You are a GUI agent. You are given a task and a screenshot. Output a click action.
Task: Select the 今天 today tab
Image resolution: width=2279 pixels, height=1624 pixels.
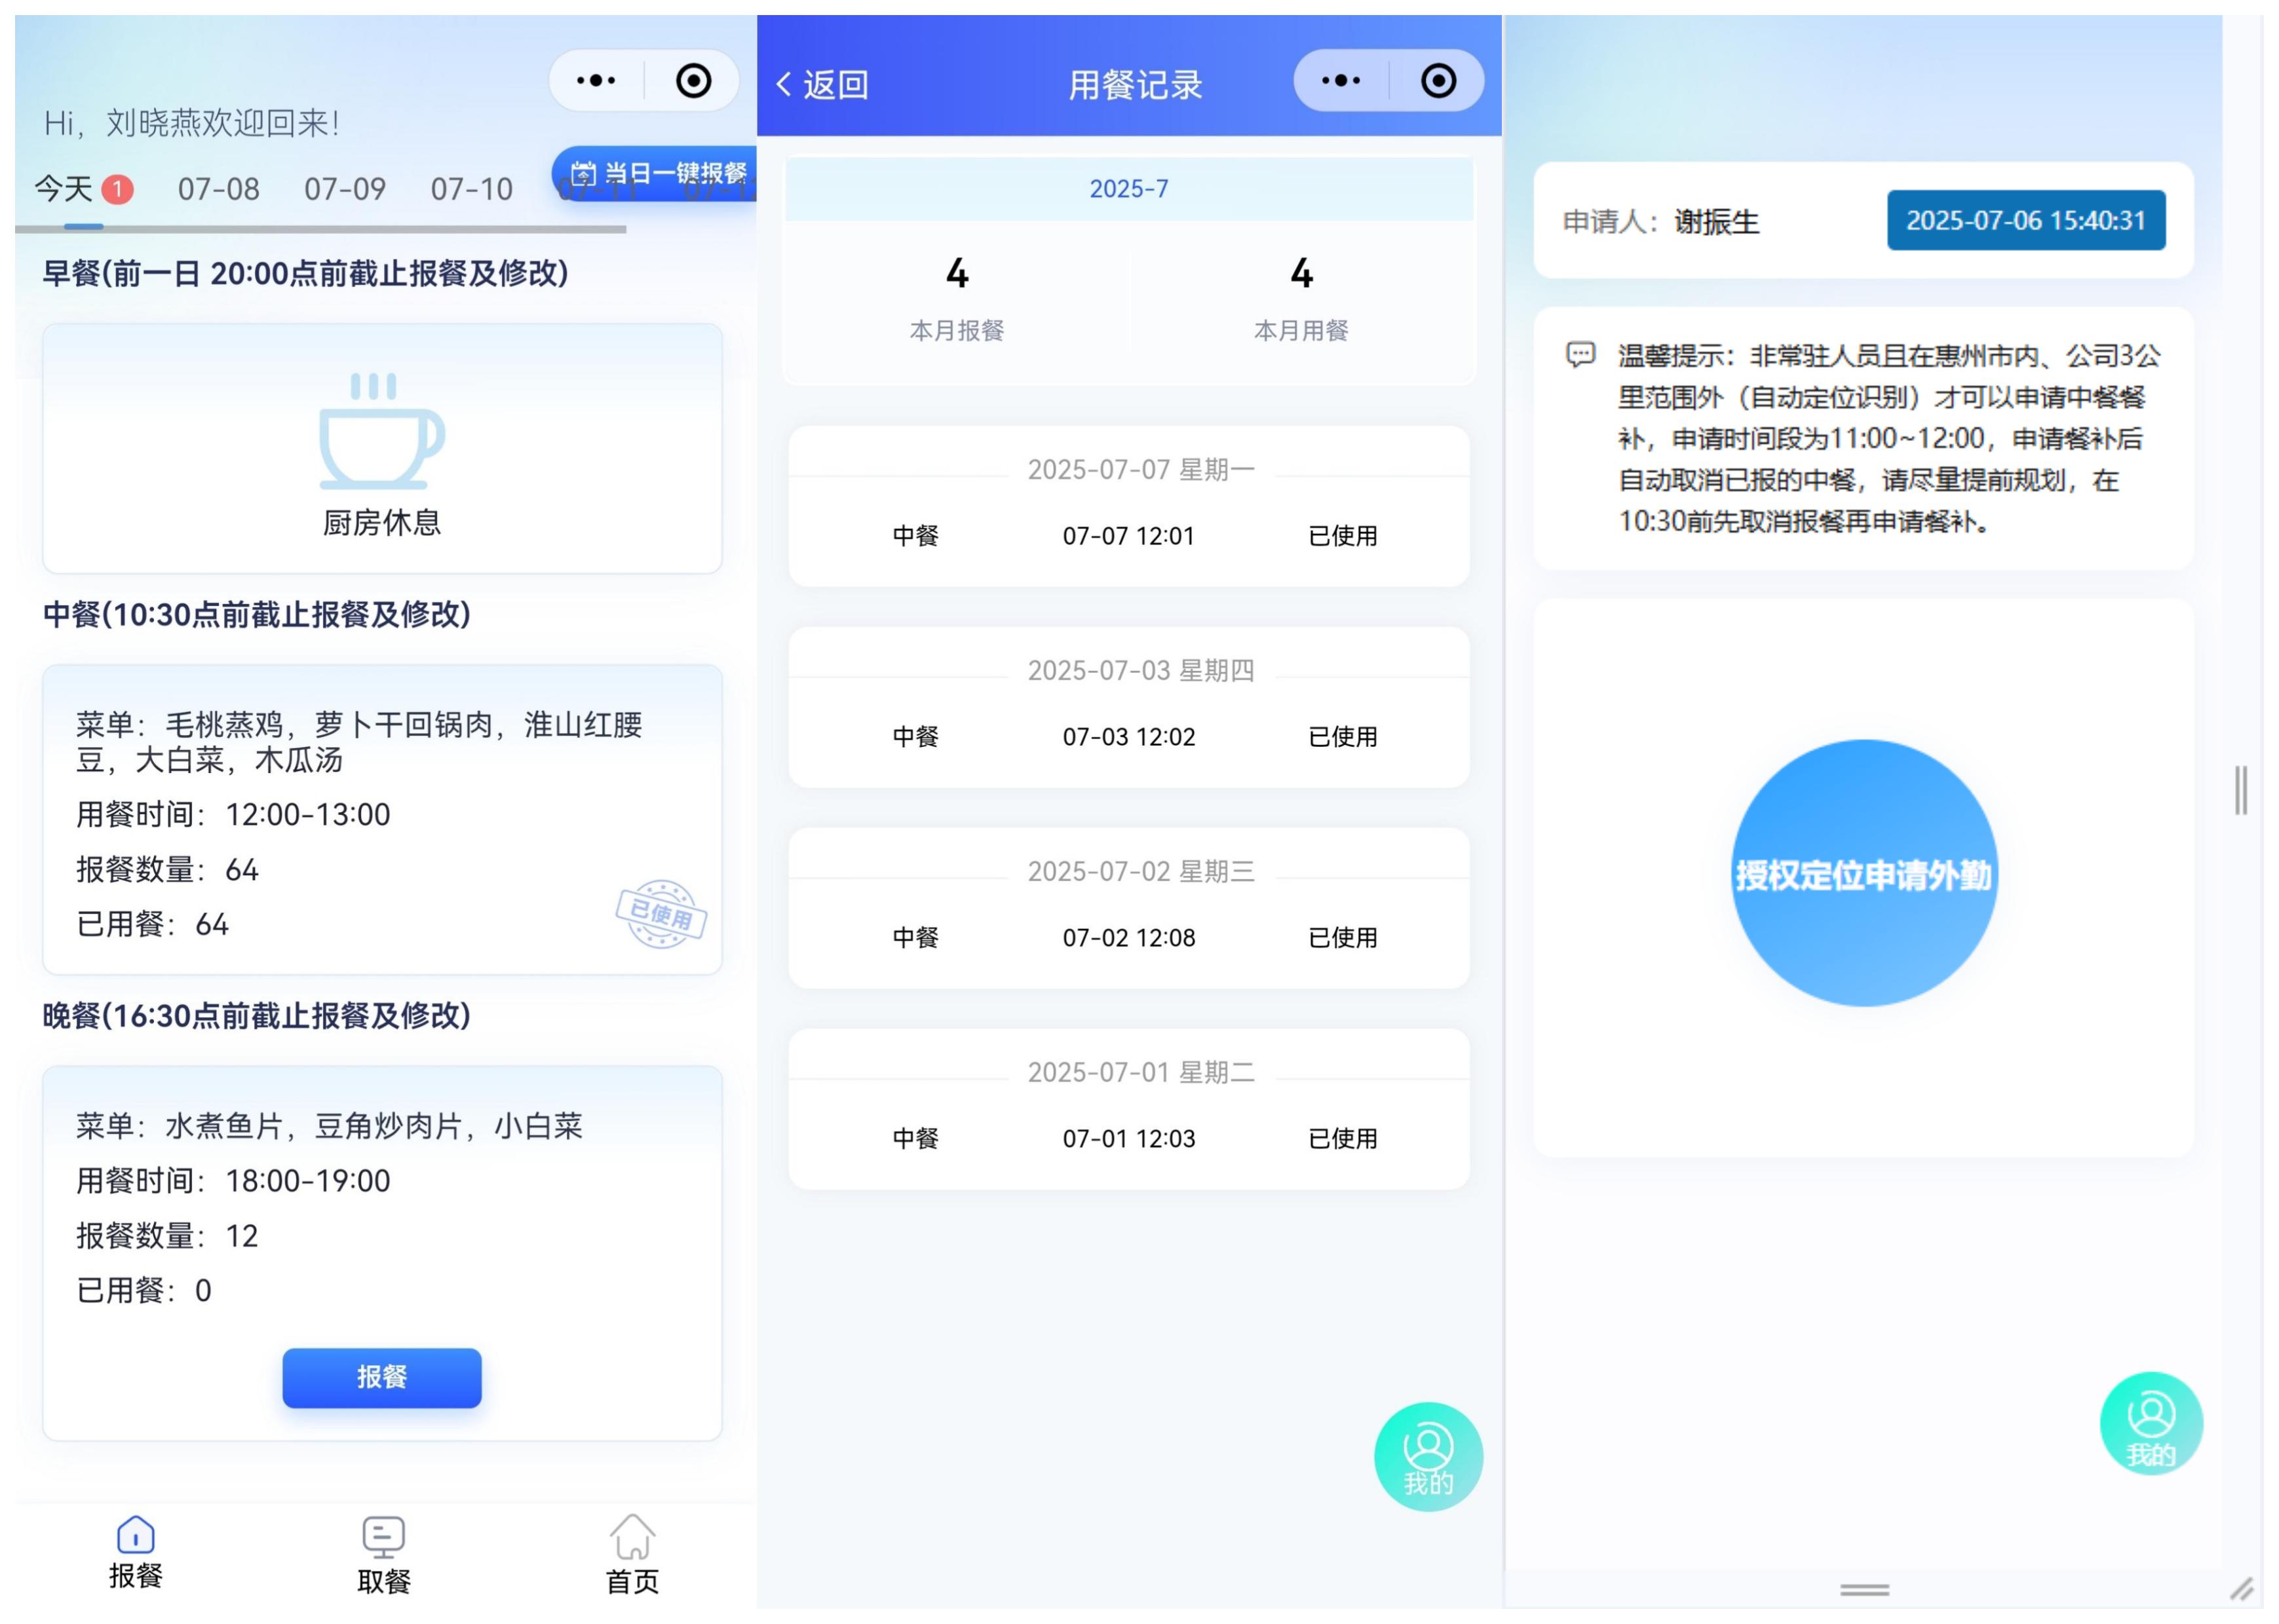(64, 189)
